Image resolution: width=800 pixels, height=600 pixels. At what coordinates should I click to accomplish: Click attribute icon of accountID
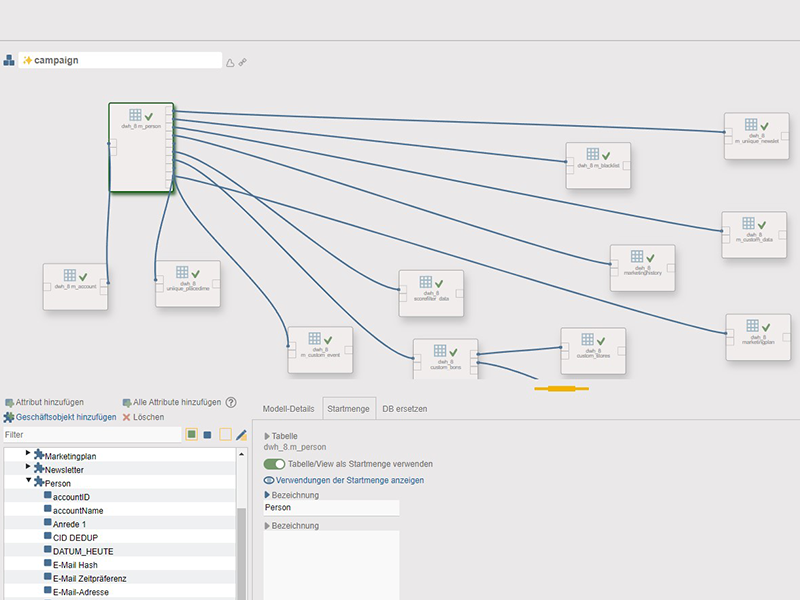[47, 495]
